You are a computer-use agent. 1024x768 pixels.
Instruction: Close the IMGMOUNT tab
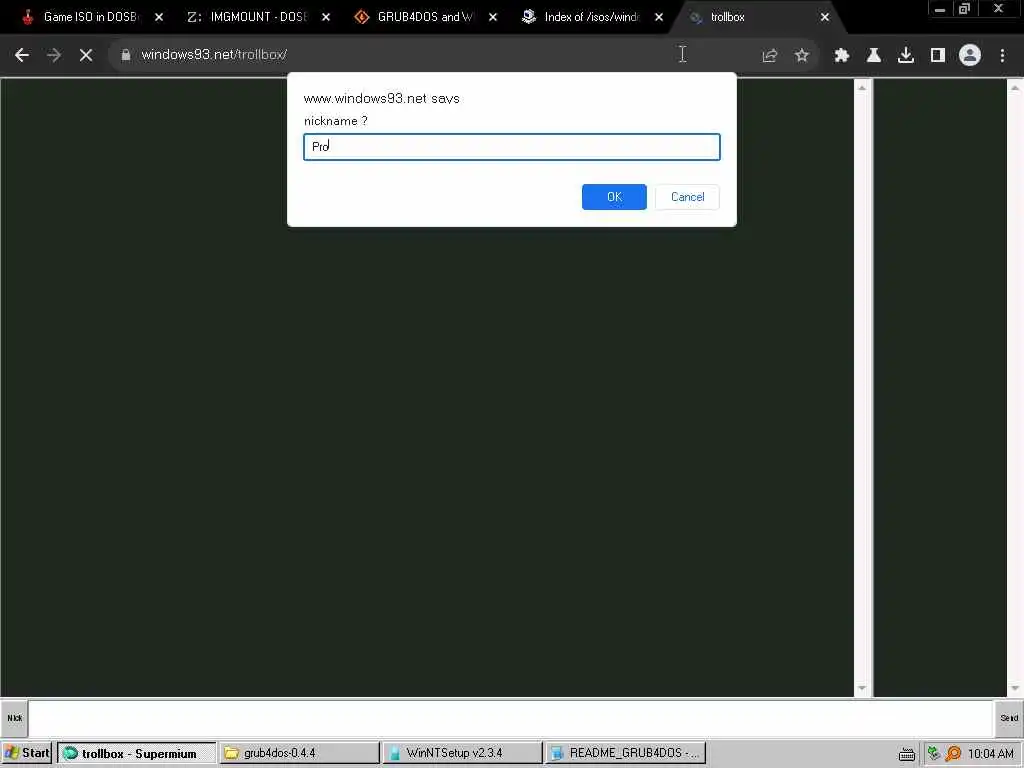point(326,17)
